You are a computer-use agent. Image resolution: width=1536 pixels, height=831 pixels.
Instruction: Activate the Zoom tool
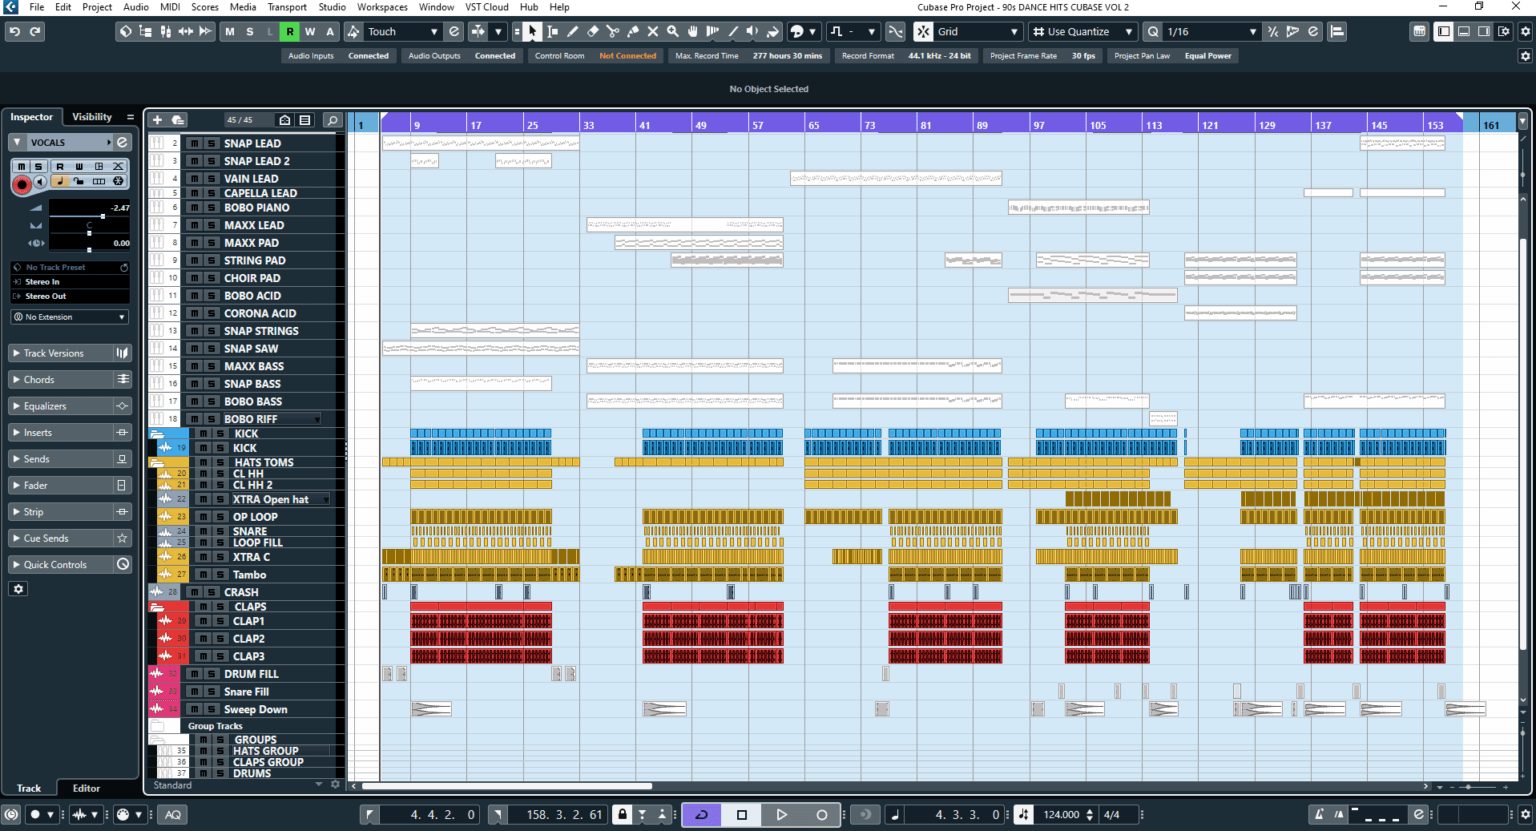[672, 31]
